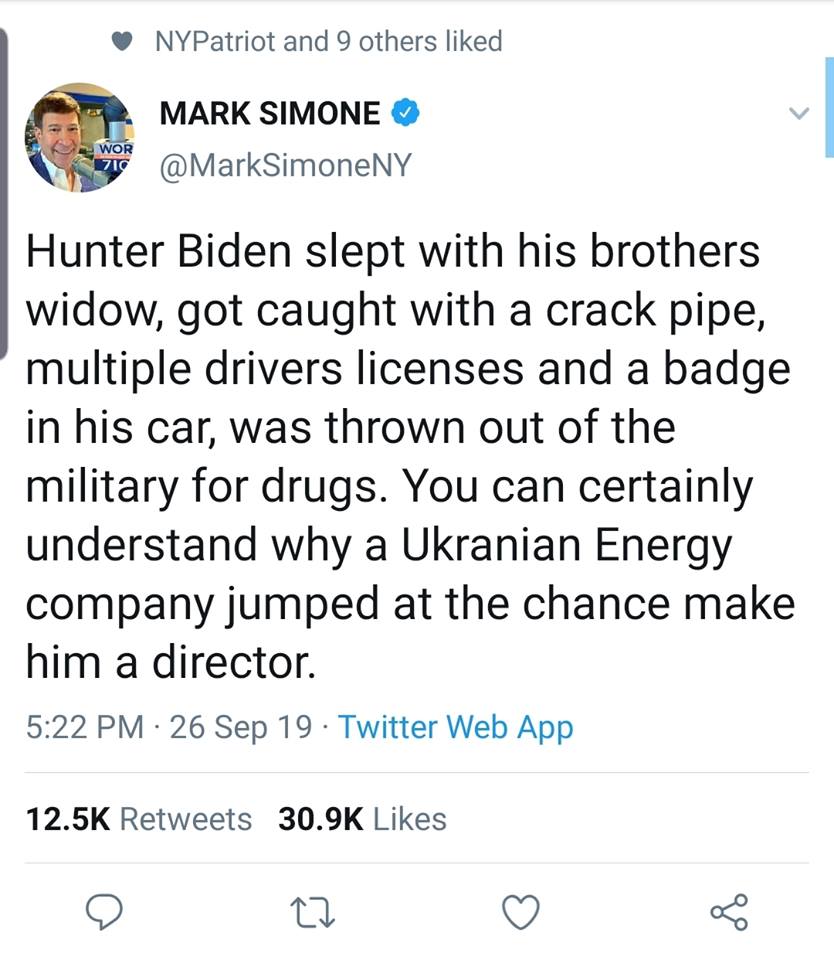Open the share options icon
The width and height of the screenshot is (834, 960).
[728, 912]
